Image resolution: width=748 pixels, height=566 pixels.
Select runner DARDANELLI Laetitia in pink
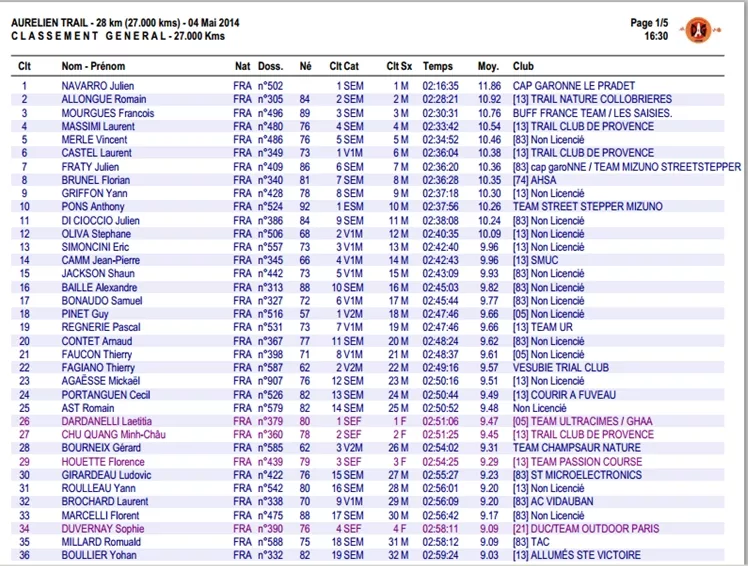(x=106, y=421)
